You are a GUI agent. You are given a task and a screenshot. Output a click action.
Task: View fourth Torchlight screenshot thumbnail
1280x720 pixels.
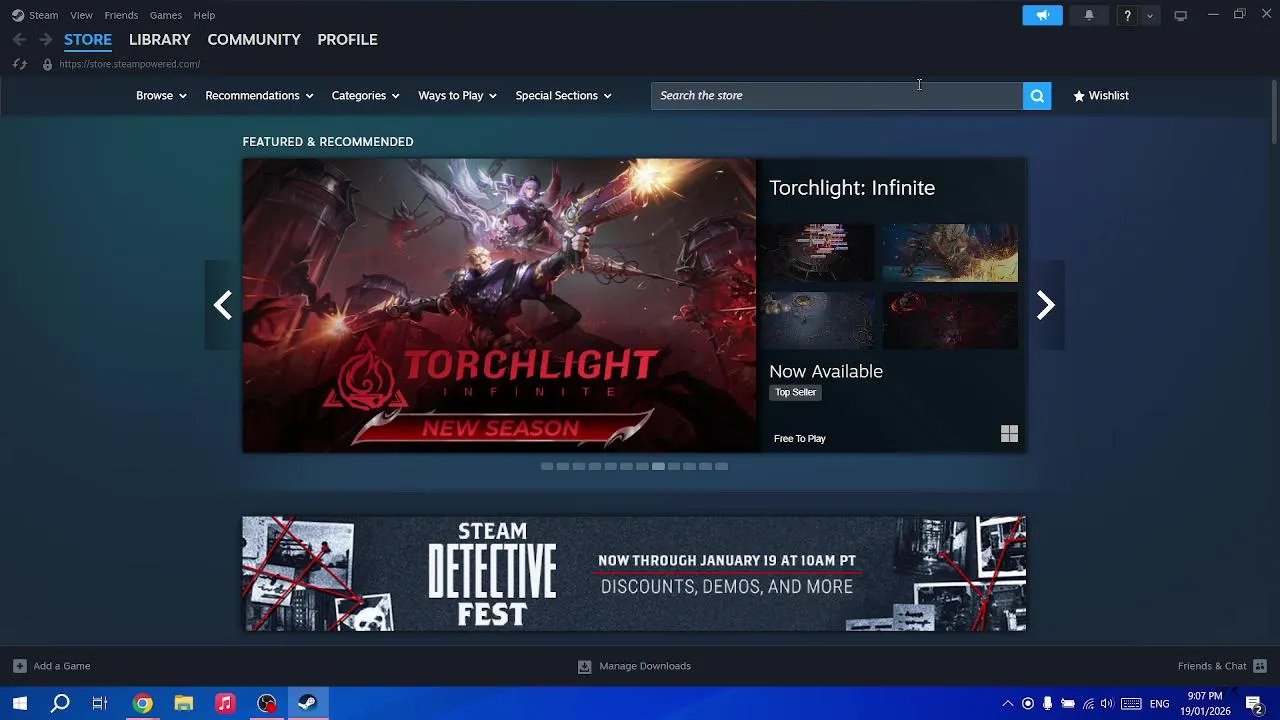pos(950,320)
